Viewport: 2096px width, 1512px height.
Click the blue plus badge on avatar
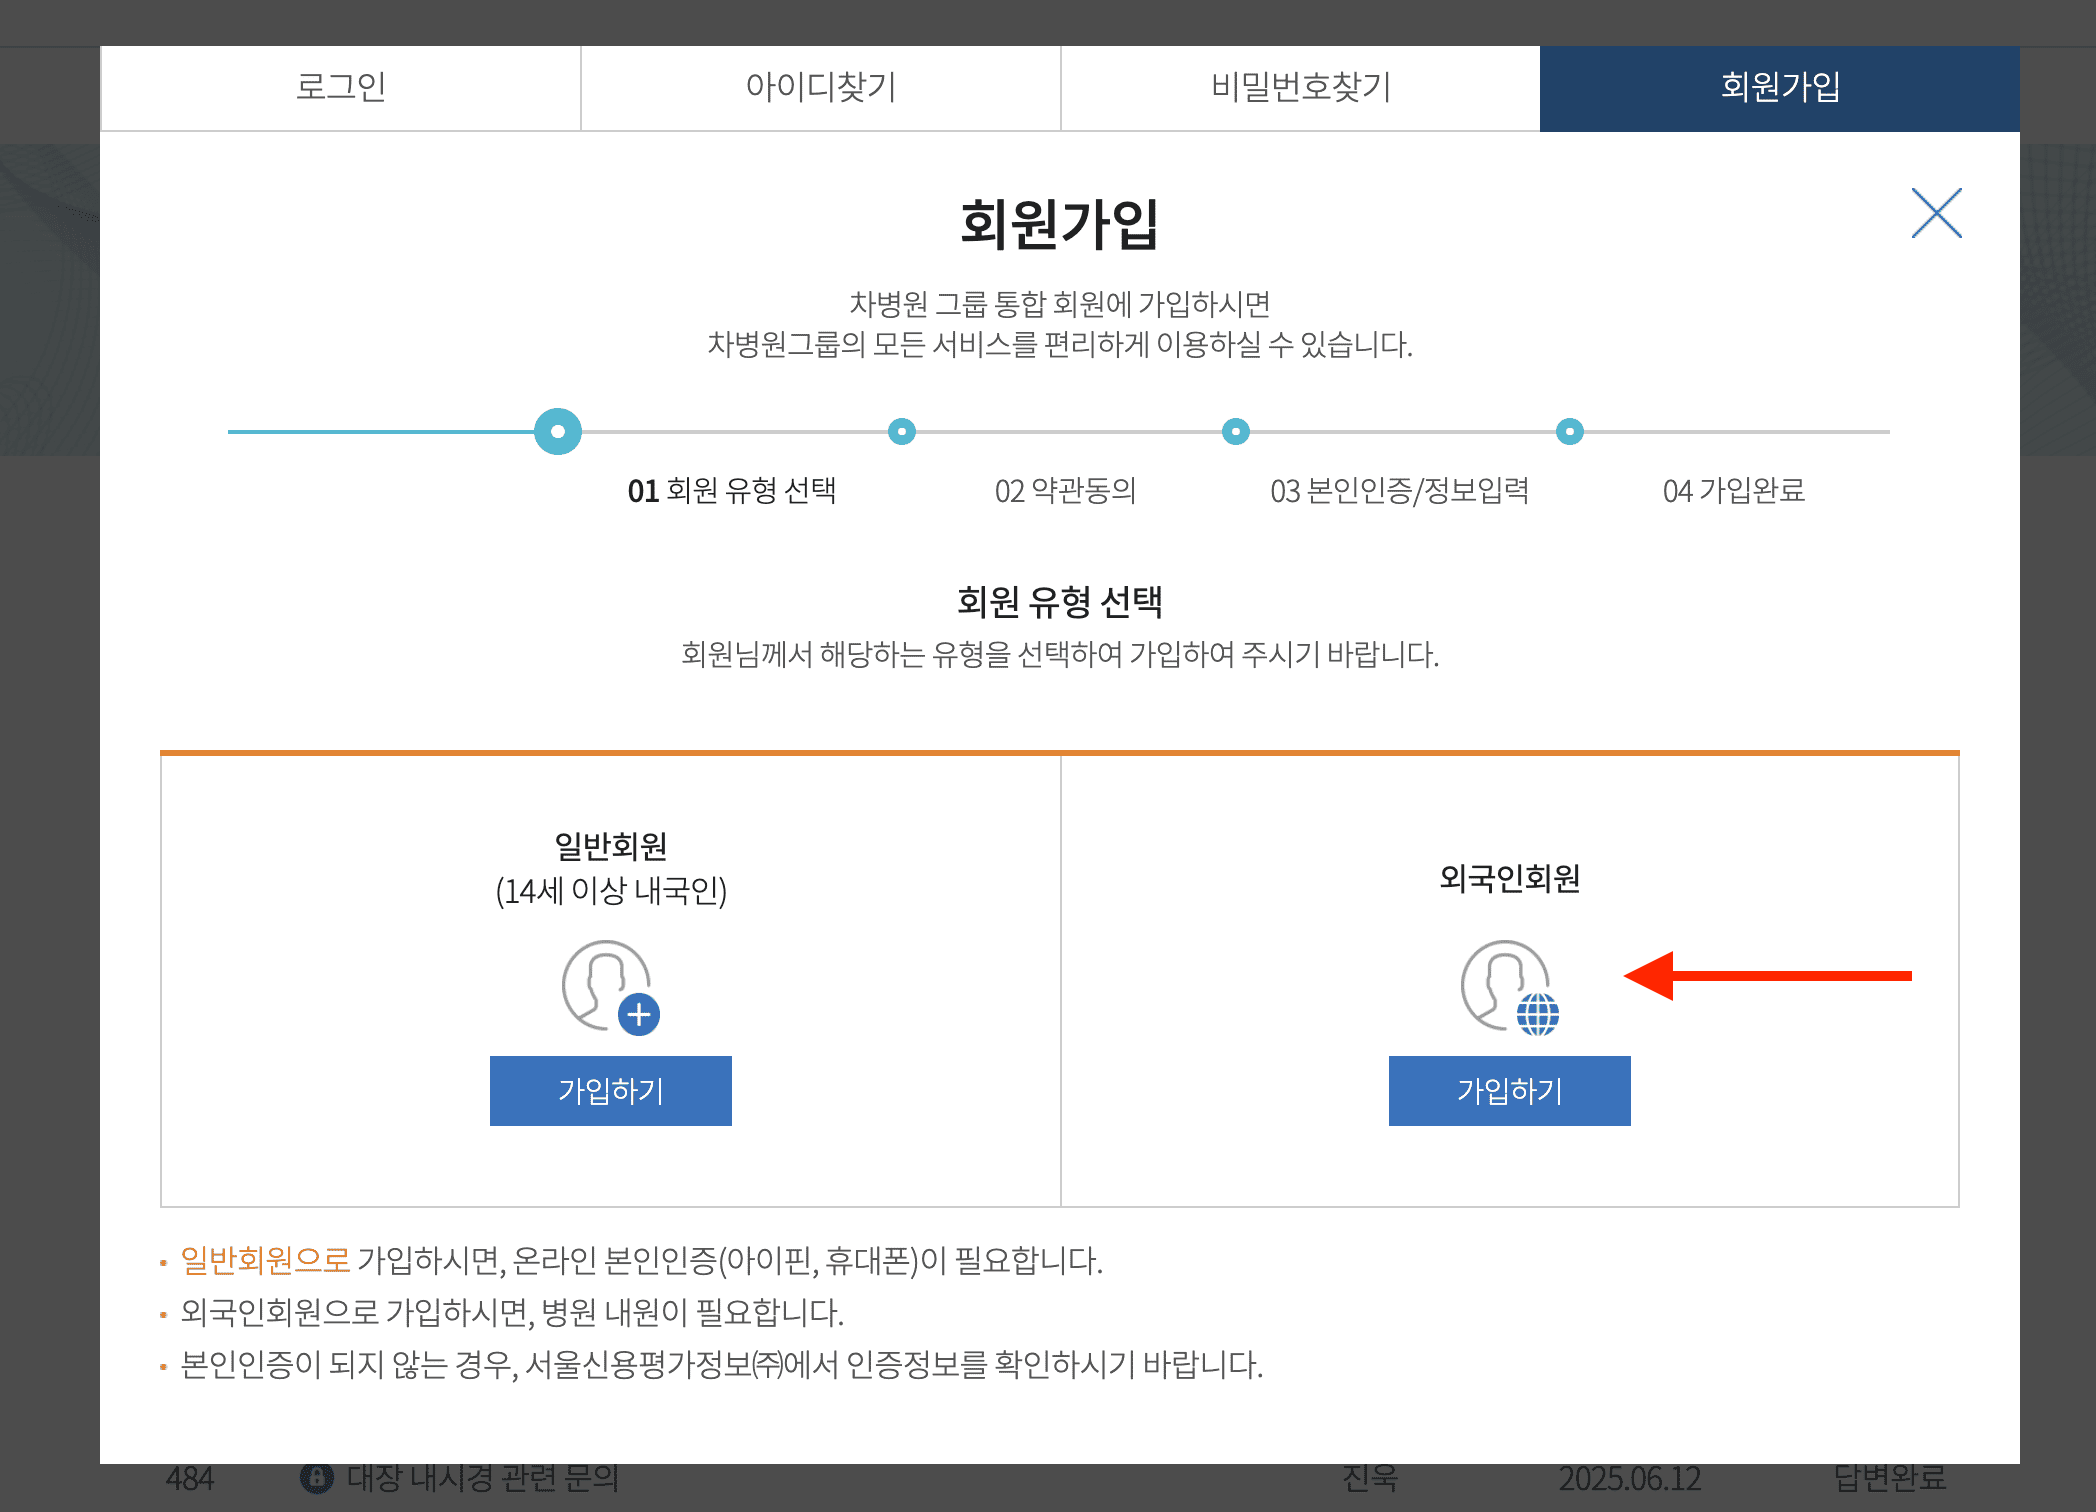pos(639,1015)
